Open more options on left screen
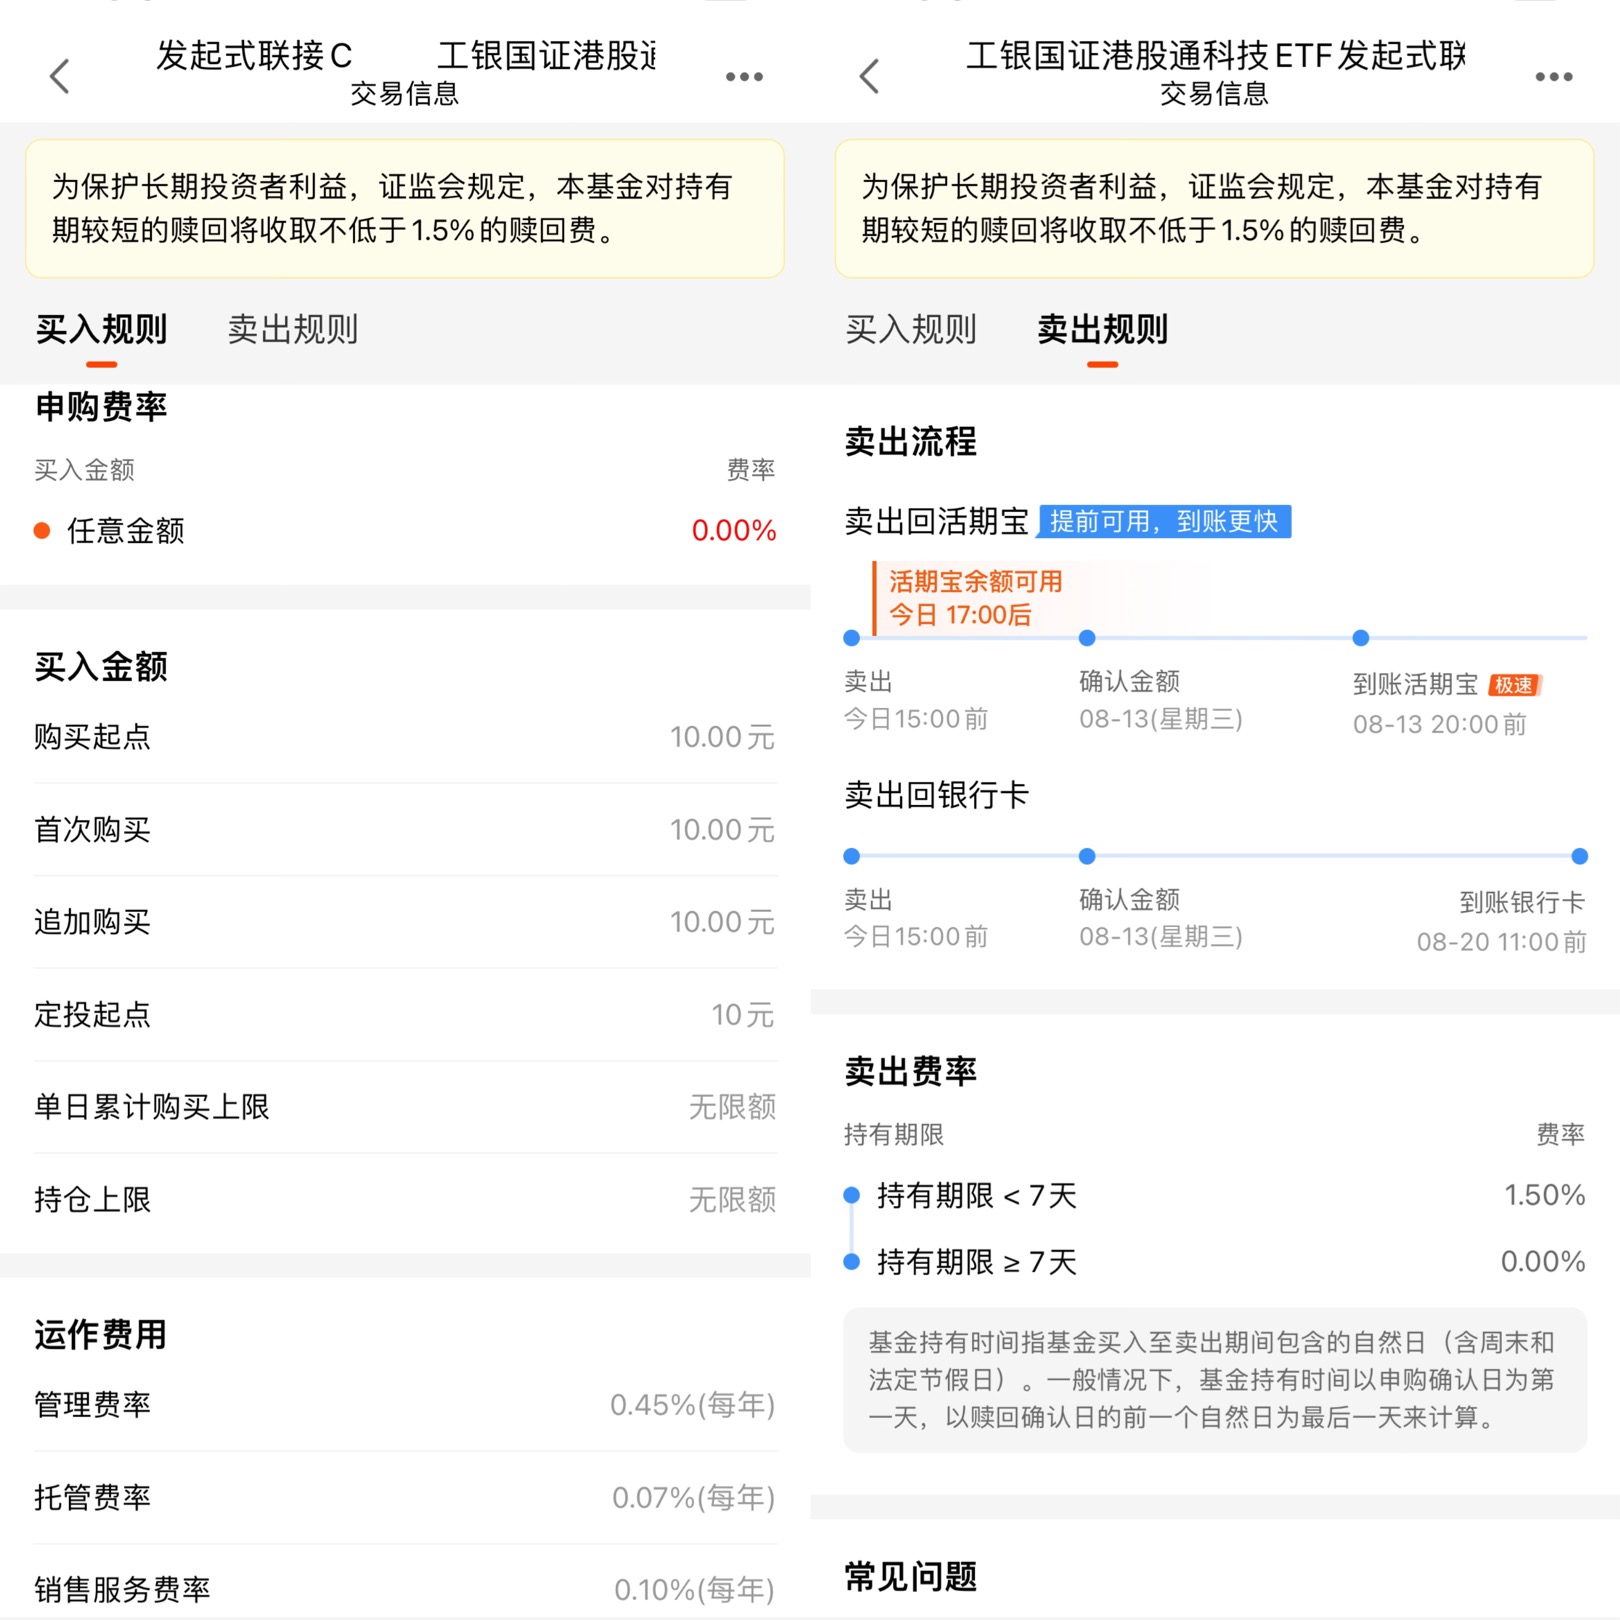 click(x=744, y=77)
